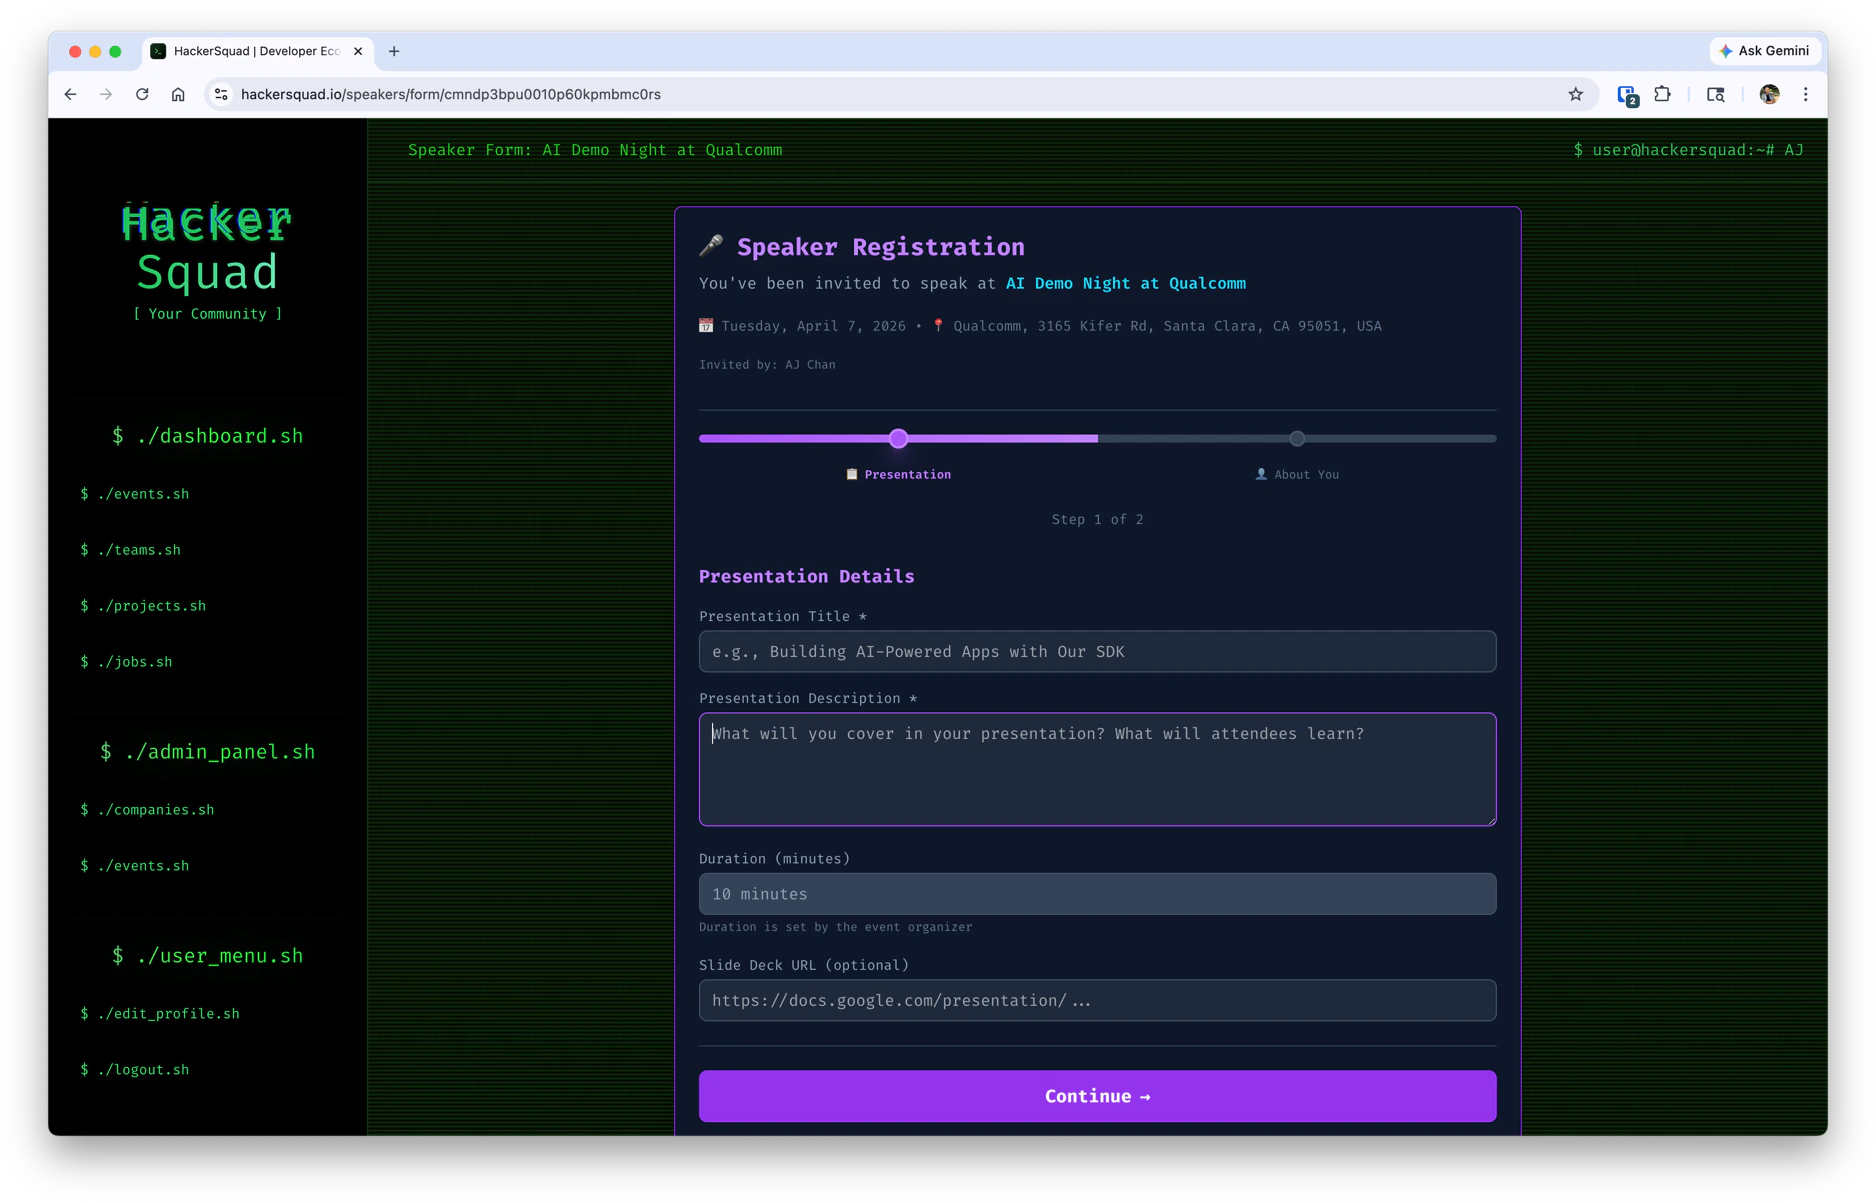Viewport: 1876px width, 1203px height.
Task: Open the Chrome three-dot menu
Action: (x=1805, y=94)
